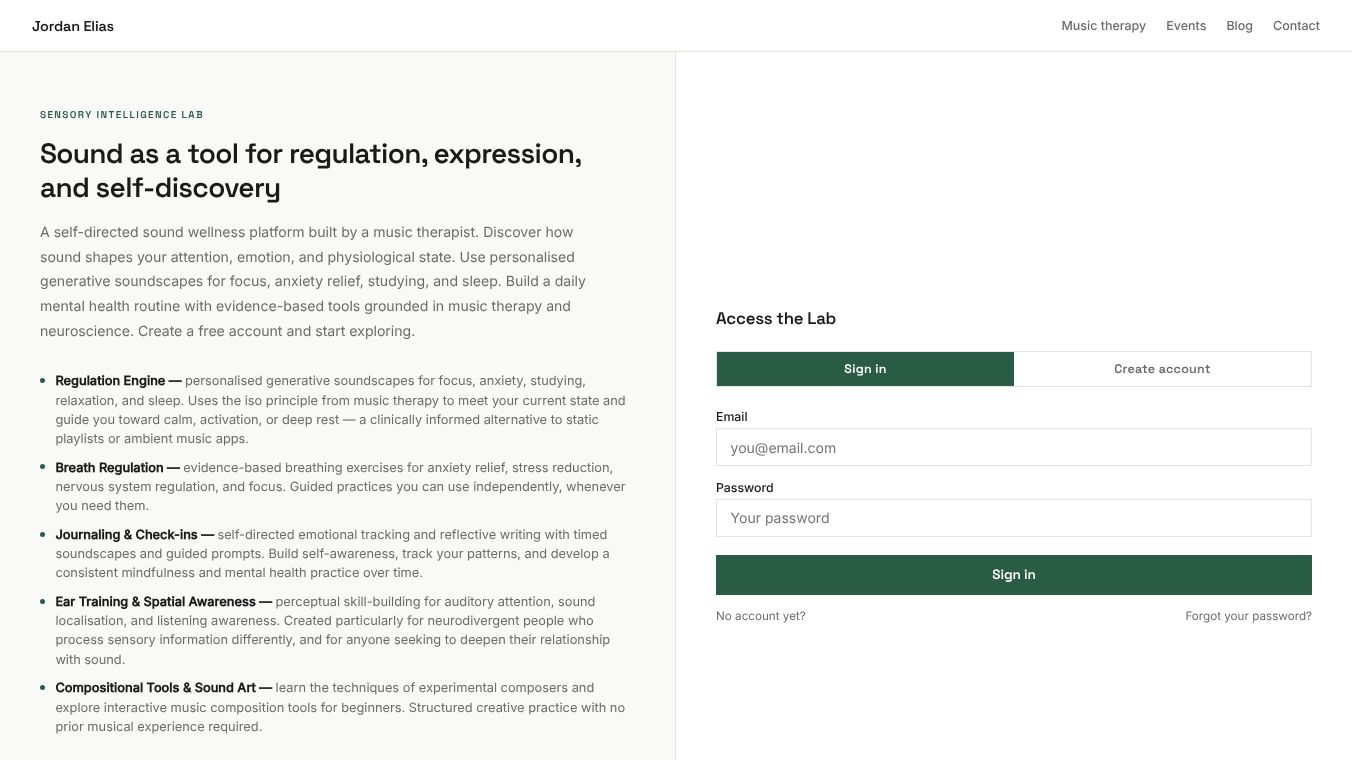Click the 'Forgot your password?' link
Image resolution: width=1352 pixels, height=760 pixels.
tap(1248, 616)
